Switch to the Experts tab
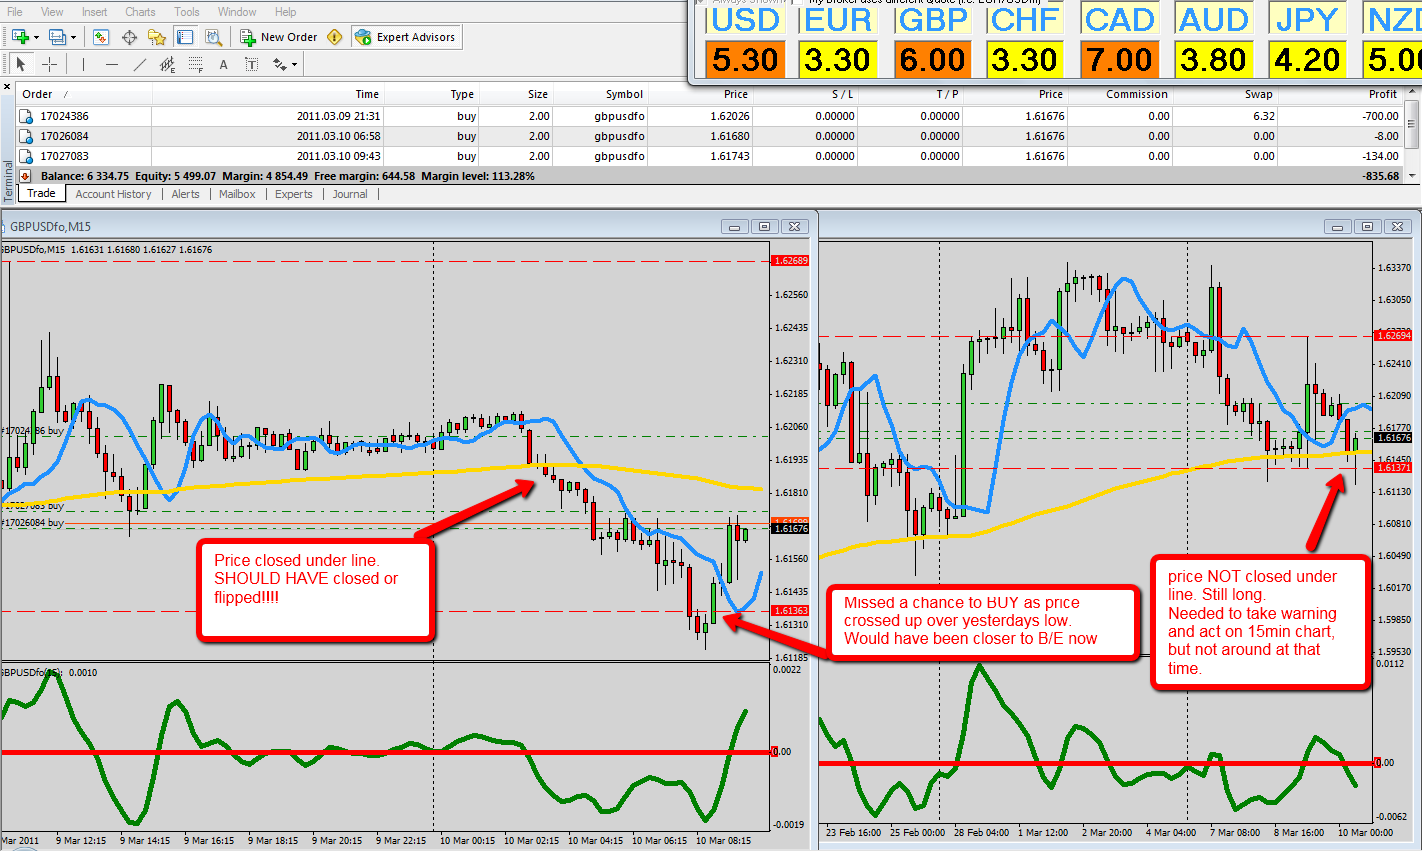1422x851 pixels. [294, 194]
